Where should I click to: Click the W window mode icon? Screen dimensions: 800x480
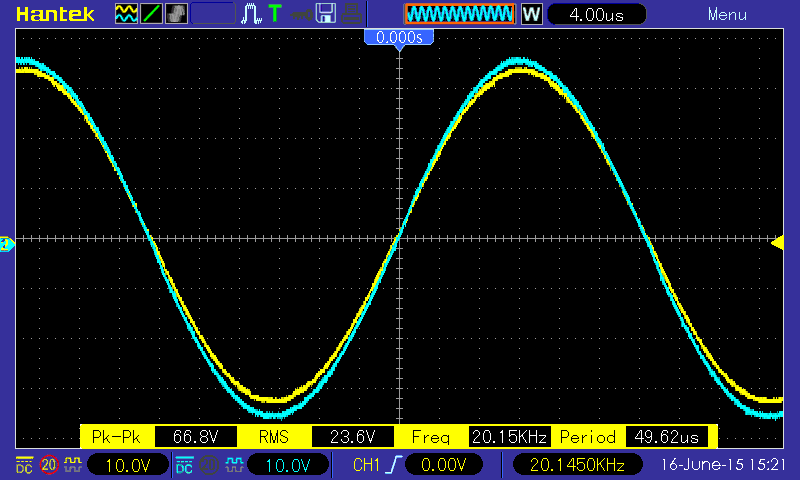coord(531,14)
